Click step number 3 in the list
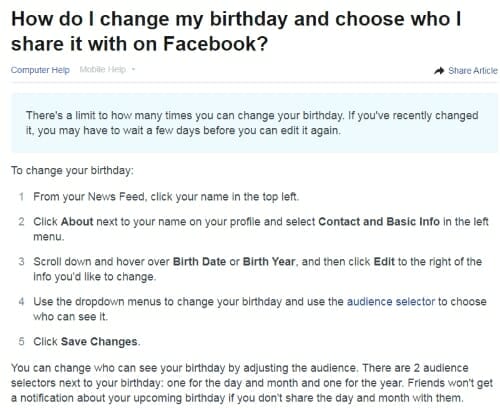The image size is (500, 408). click(21, 261)
